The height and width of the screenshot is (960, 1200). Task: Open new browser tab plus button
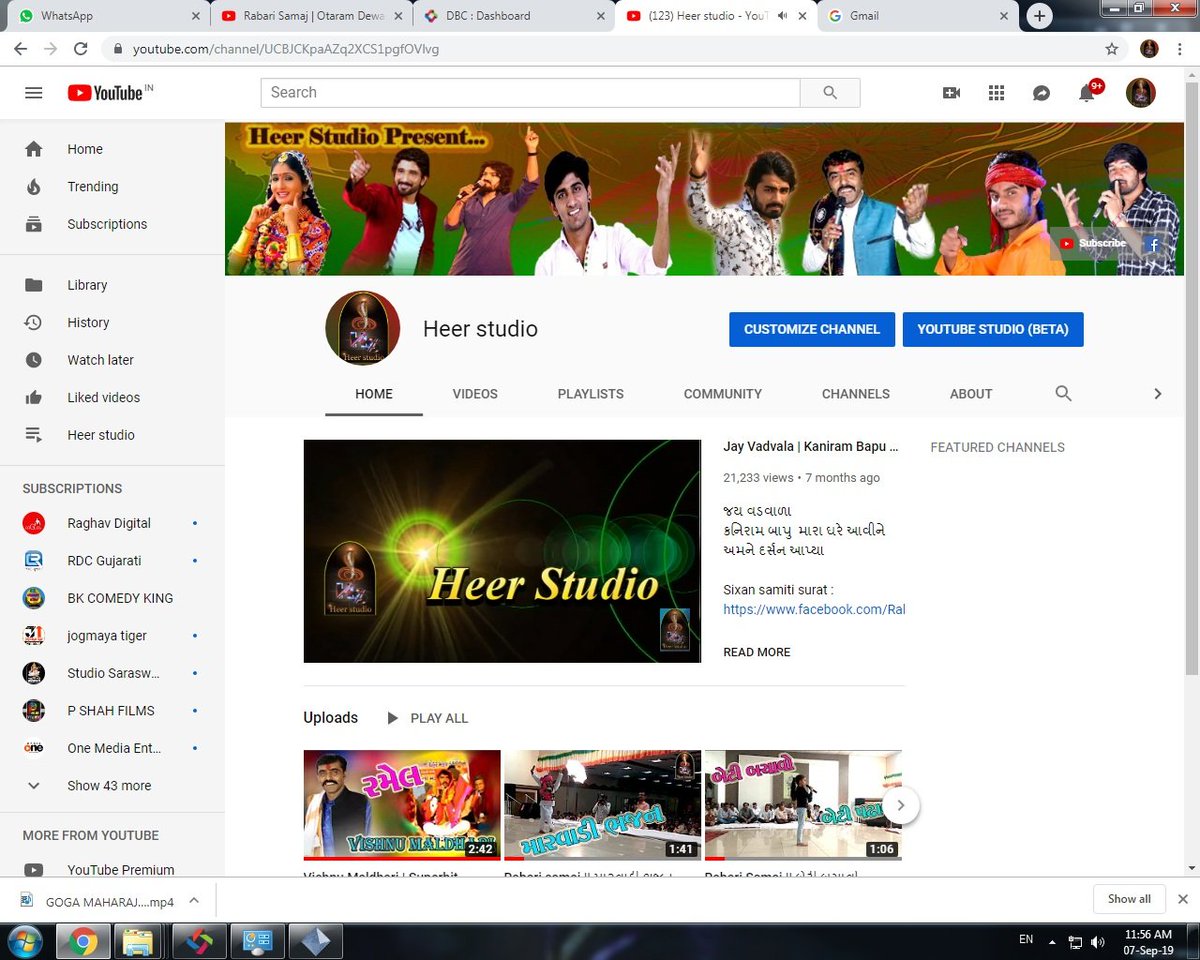(x=1040, y=16)
